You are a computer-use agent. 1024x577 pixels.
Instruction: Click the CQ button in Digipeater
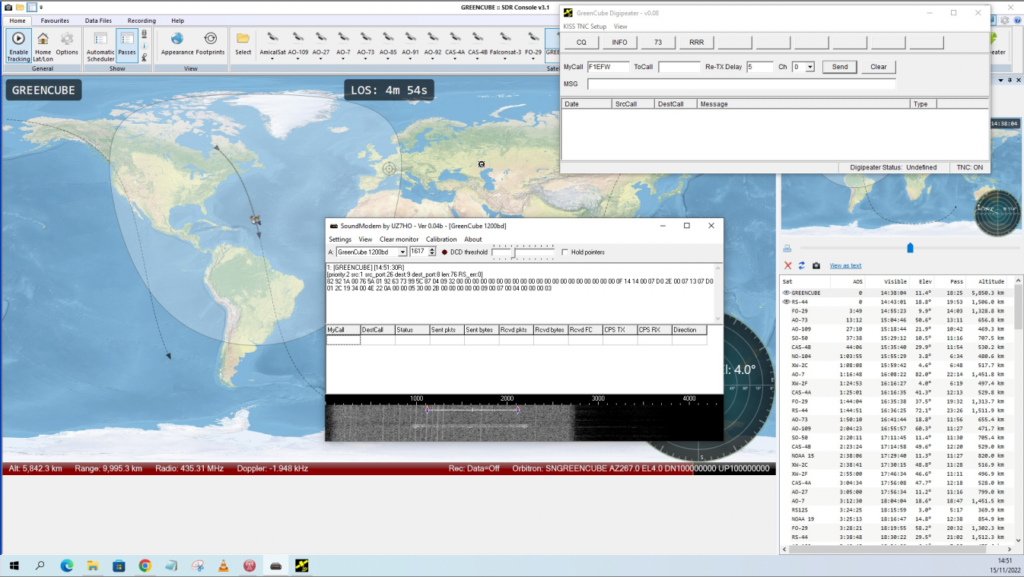[581, 42]
